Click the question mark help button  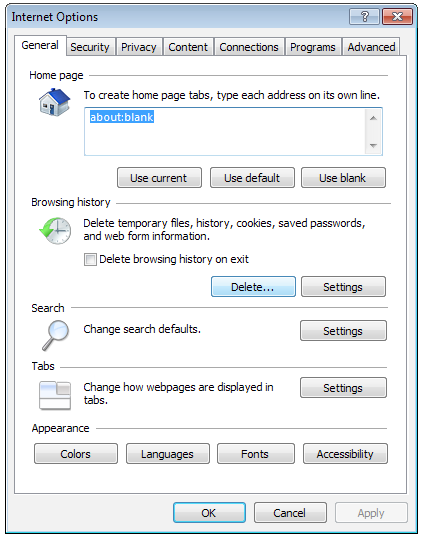[x=364, y=16]
